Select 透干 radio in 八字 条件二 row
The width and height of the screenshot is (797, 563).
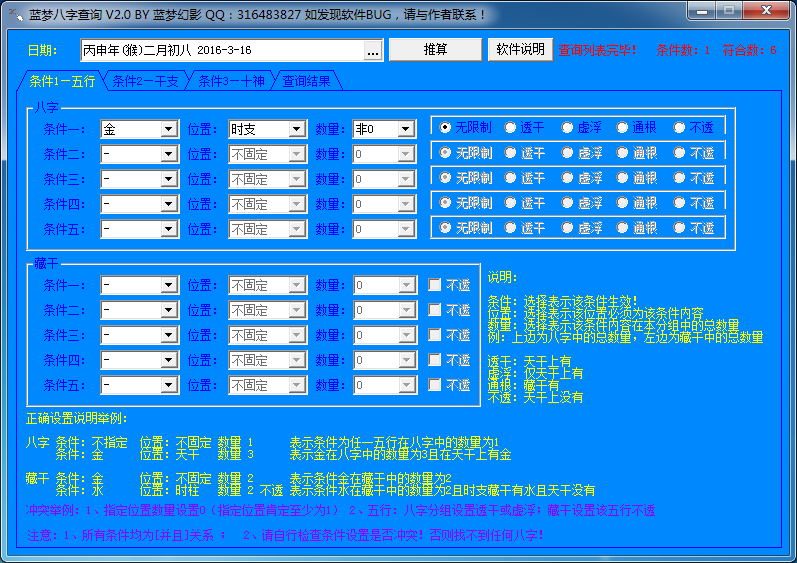click(510, 152)
